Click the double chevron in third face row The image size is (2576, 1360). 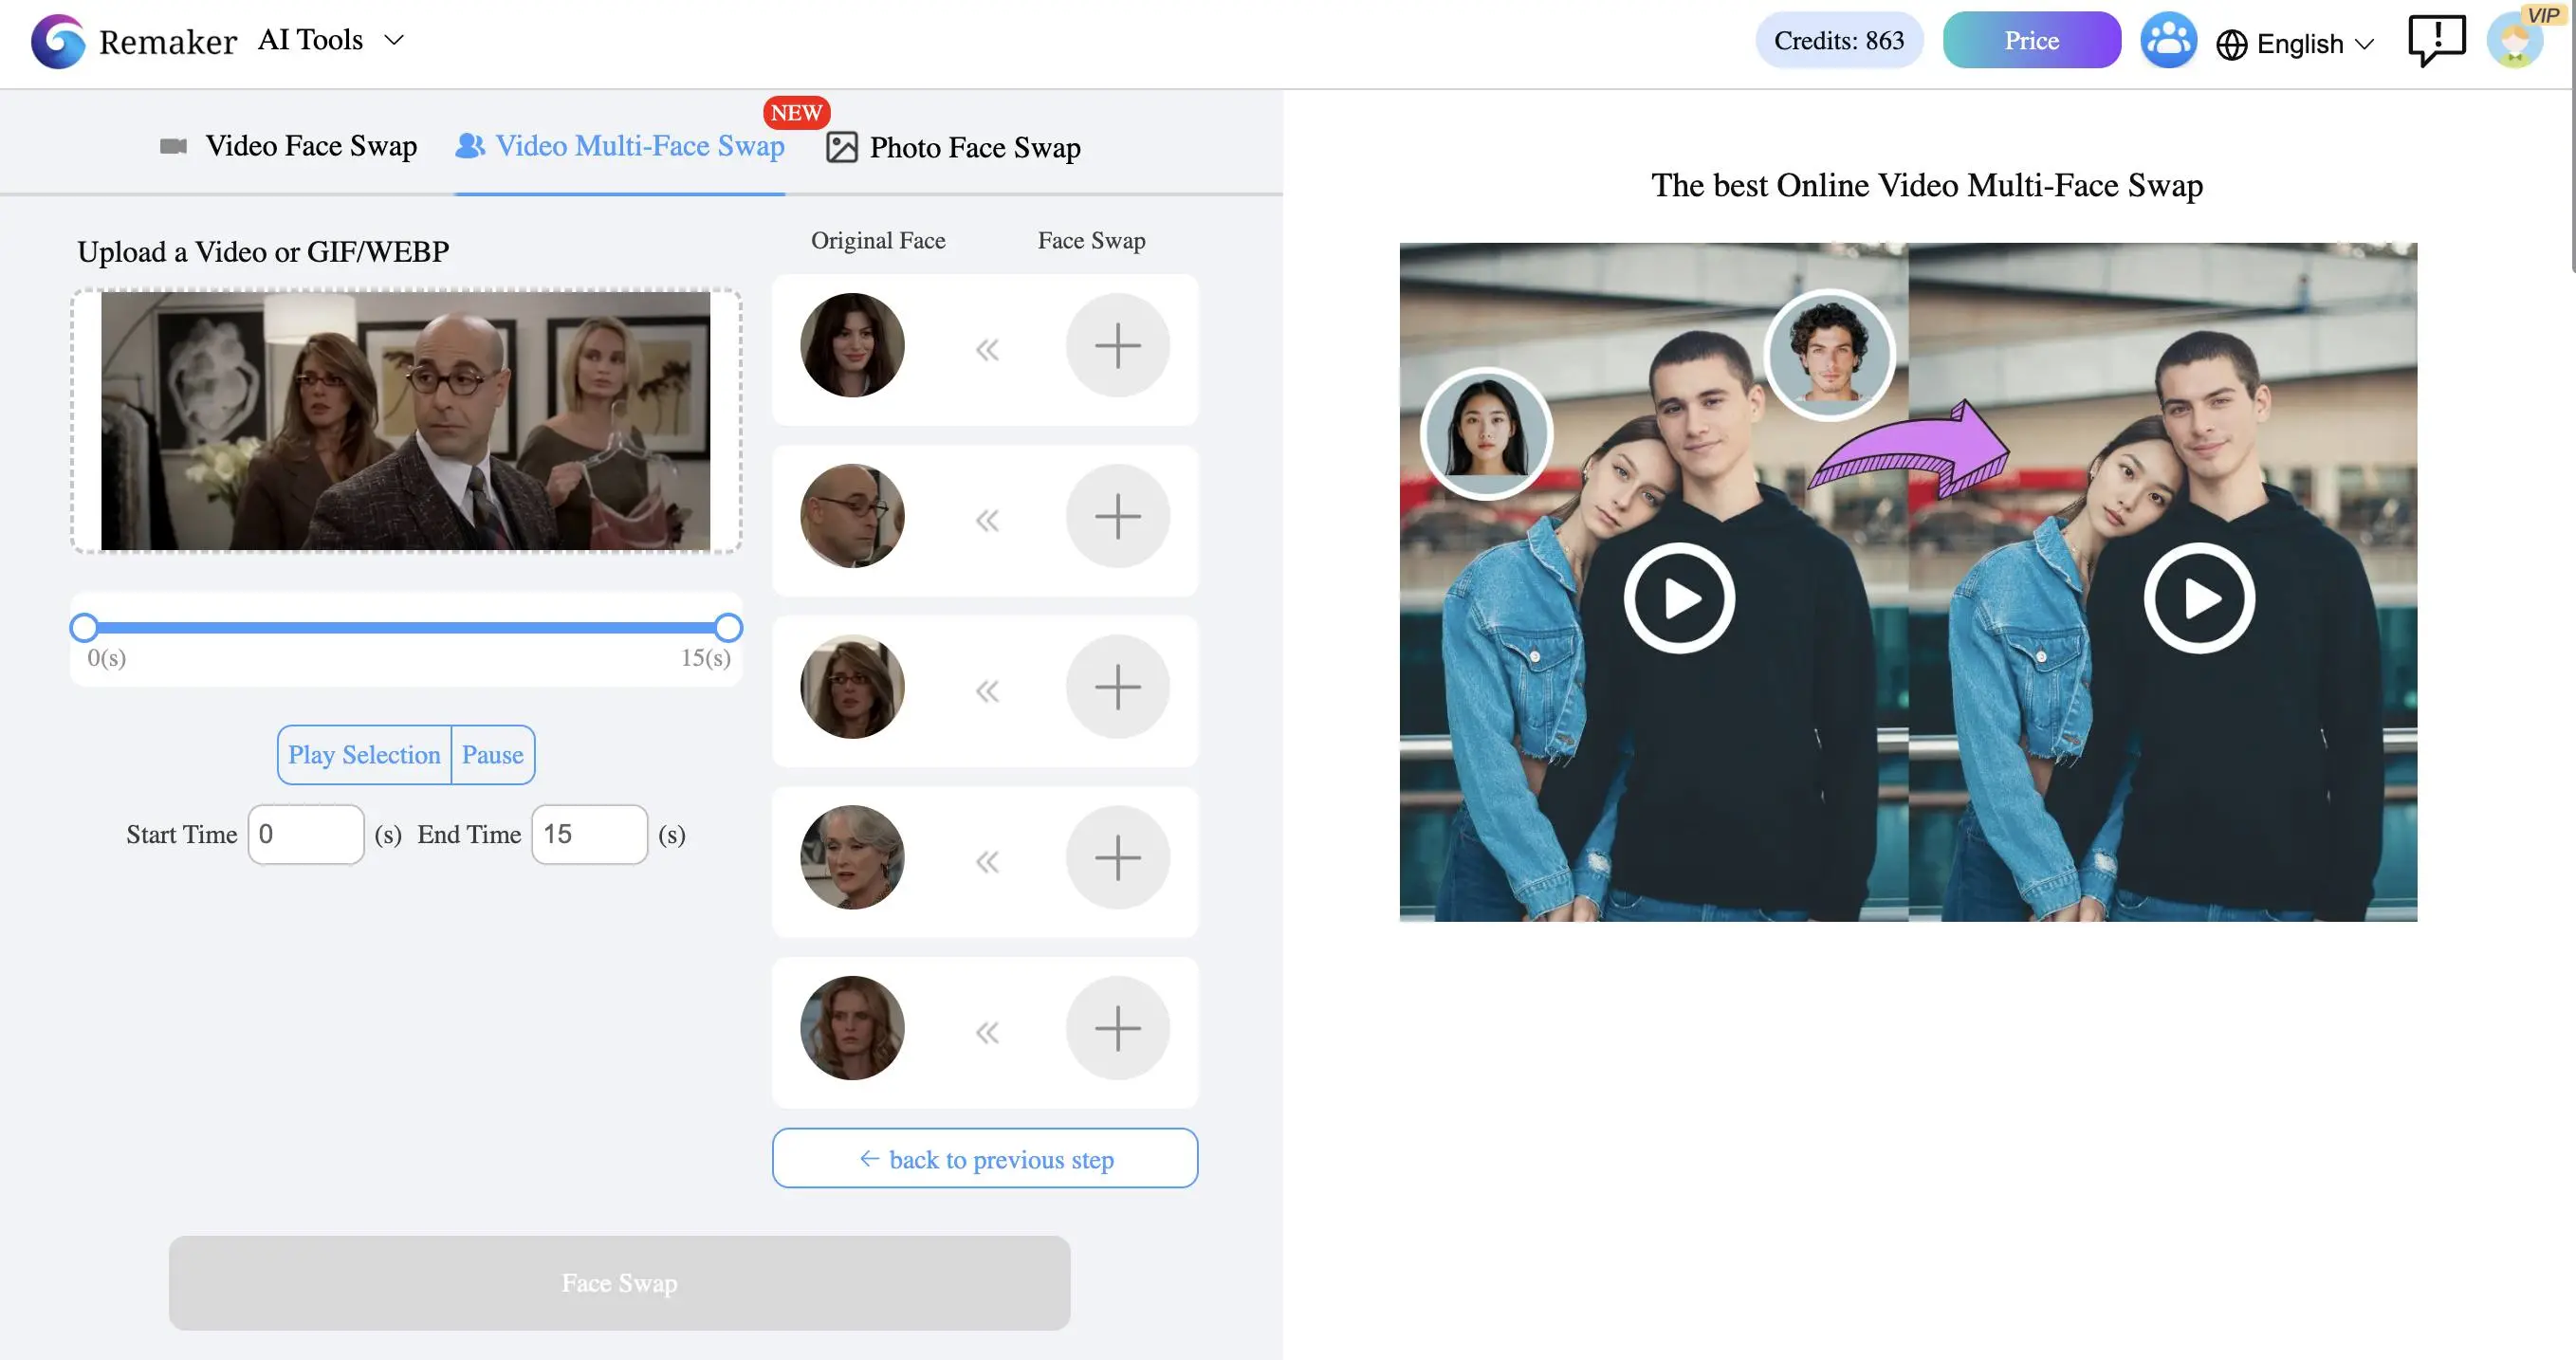pyautogui.click(x=987, y=691)
